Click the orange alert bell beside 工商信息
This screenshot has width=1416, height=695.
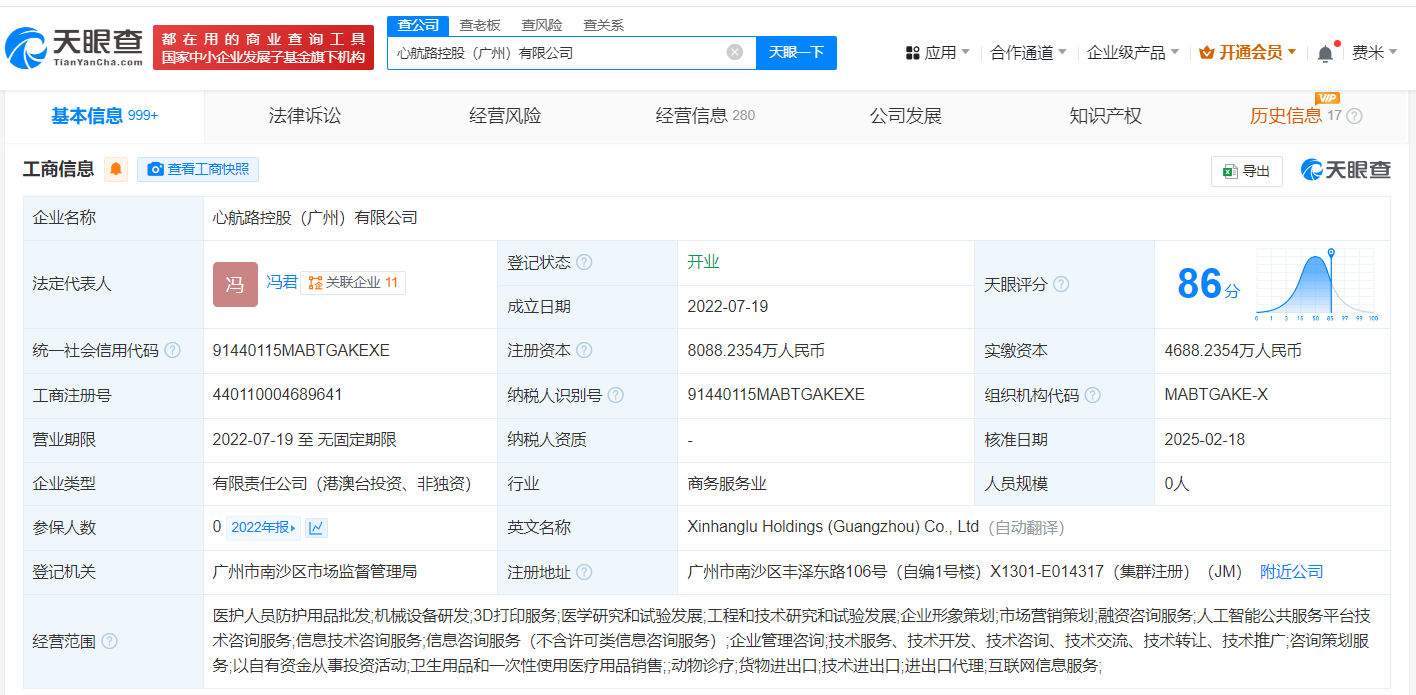[117, 170]
